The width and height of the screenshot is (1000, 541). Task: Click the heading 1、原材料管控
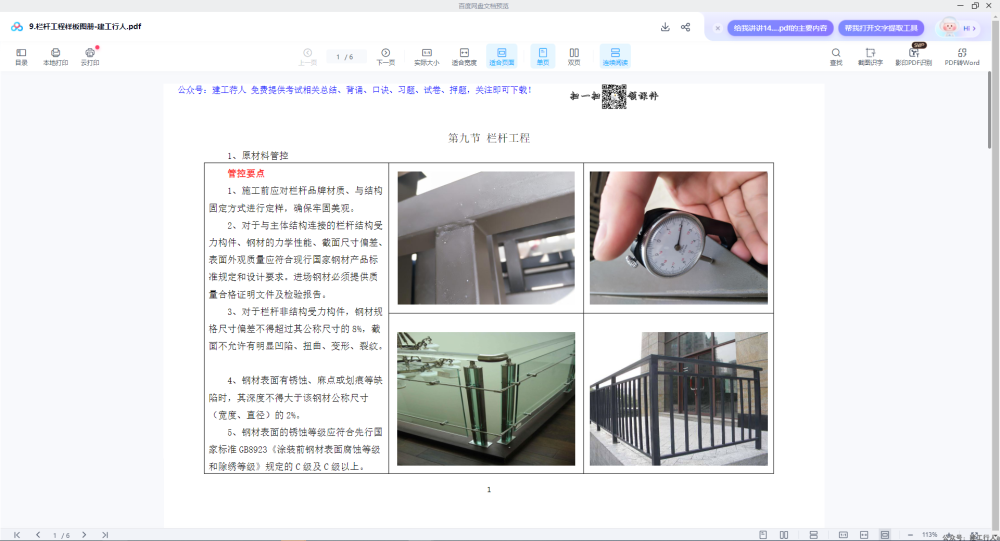258,155
